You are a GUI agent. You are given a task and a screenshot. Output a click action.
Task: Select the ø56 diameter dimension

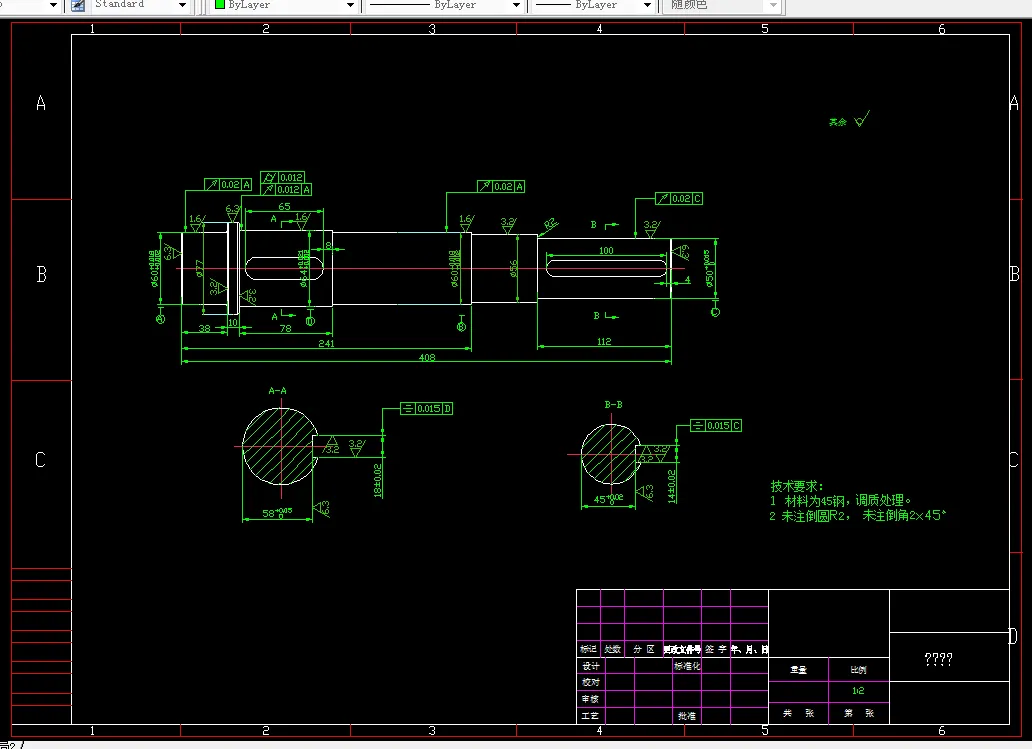[x=514, y=268]
